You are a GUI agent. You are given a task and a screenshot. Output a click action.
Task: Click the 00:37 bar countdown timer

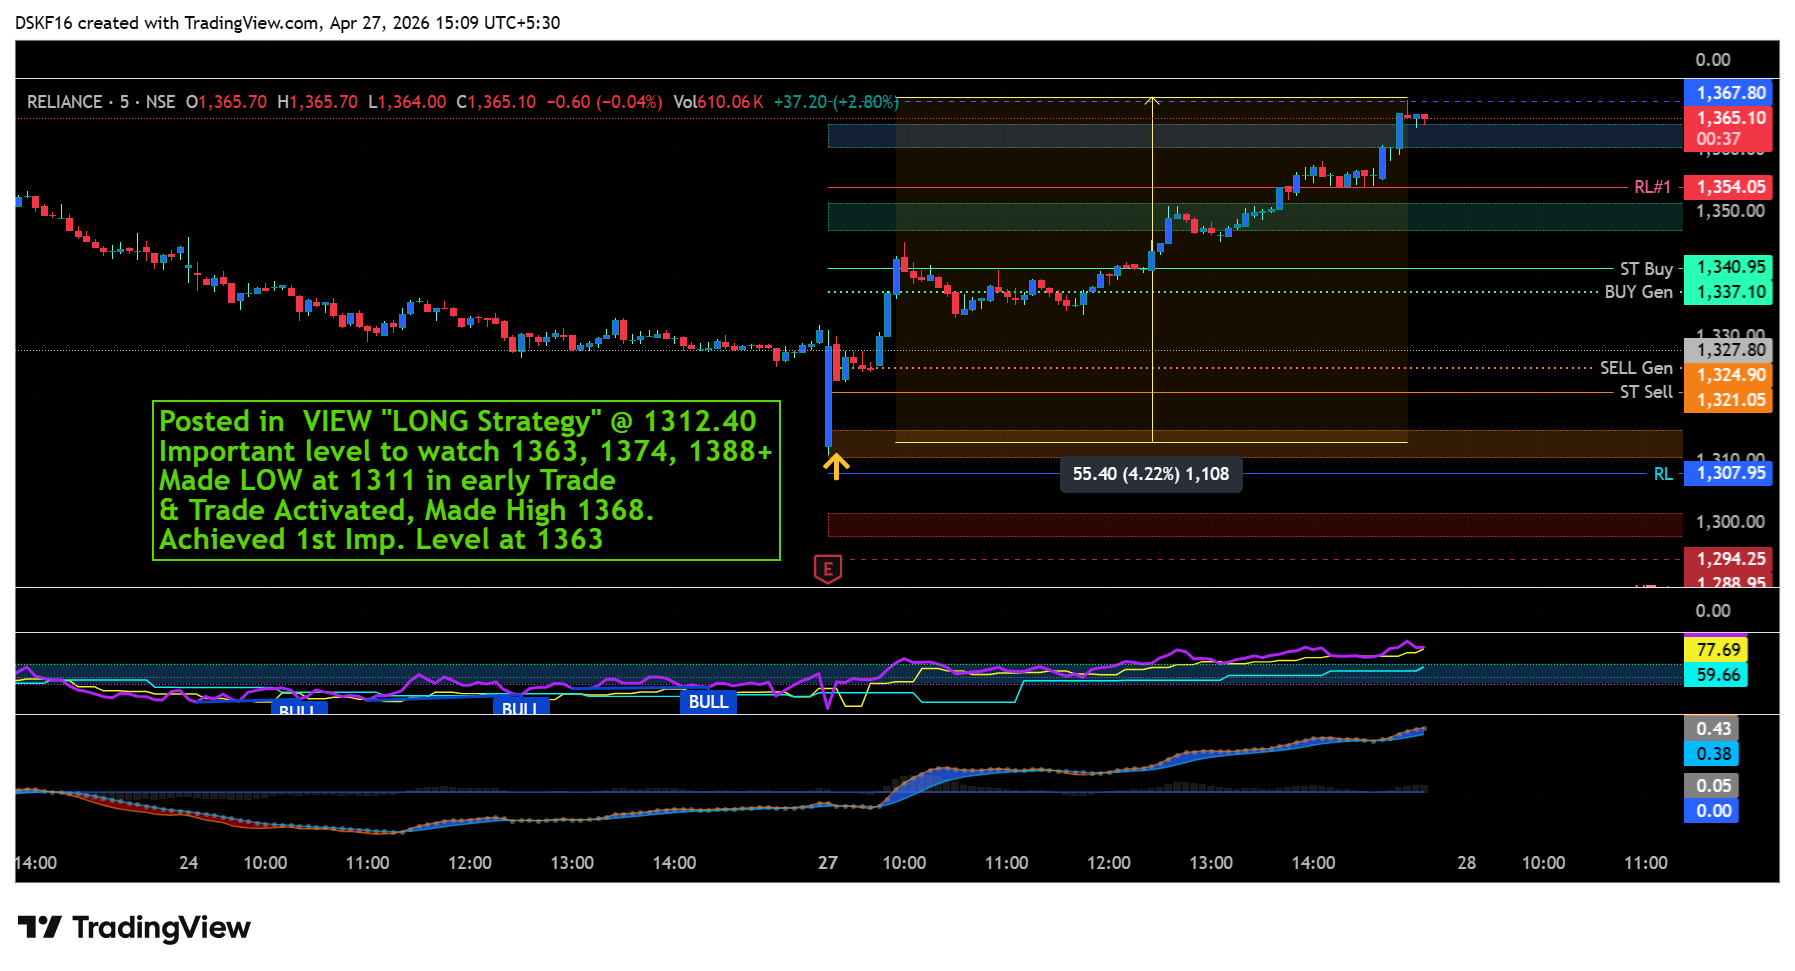point(1718,139)
